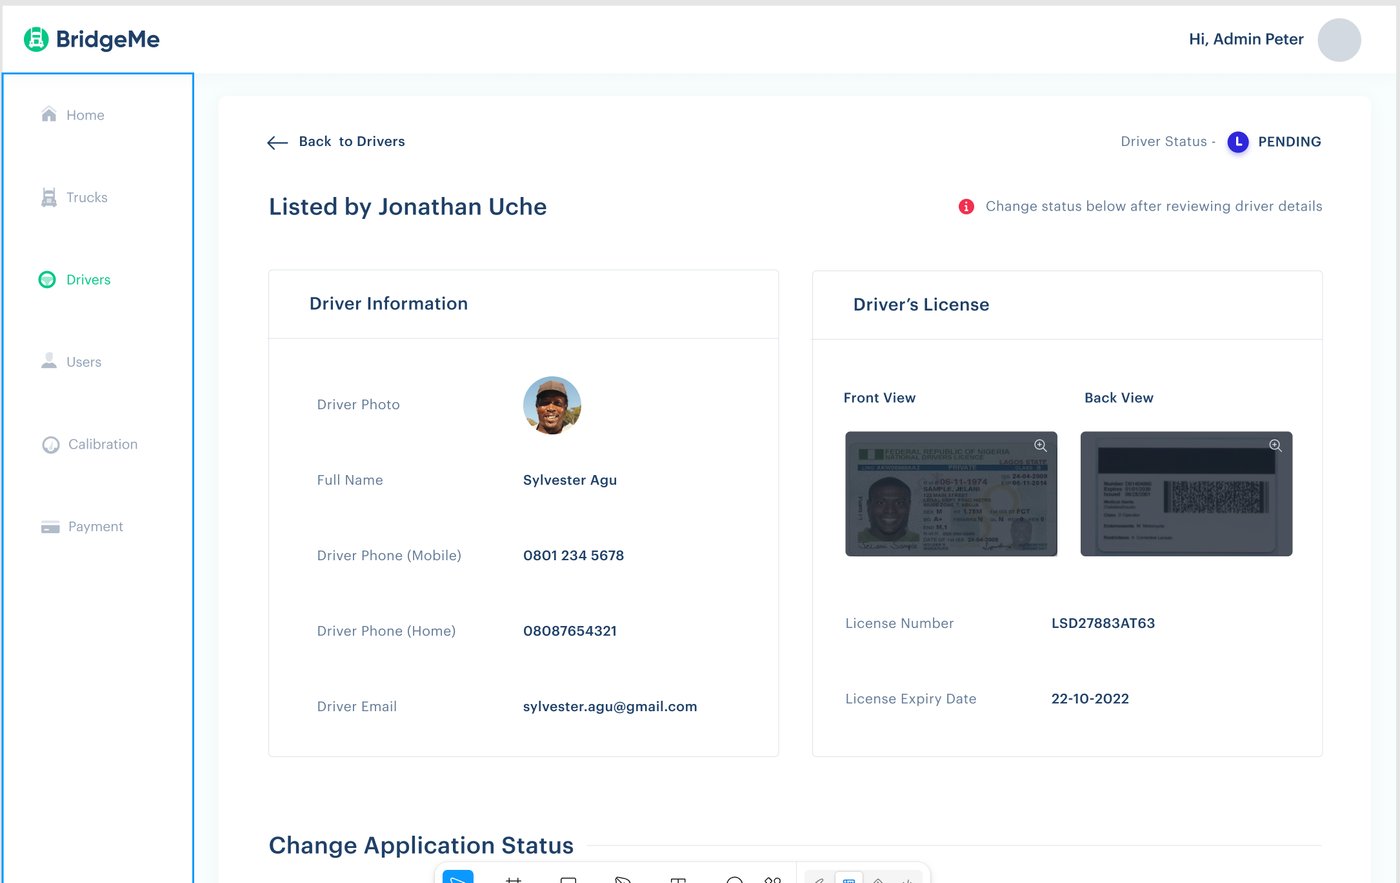Click the Driver Information panel title
Viewport: 1400px width, 883px height.
(388, 303)
